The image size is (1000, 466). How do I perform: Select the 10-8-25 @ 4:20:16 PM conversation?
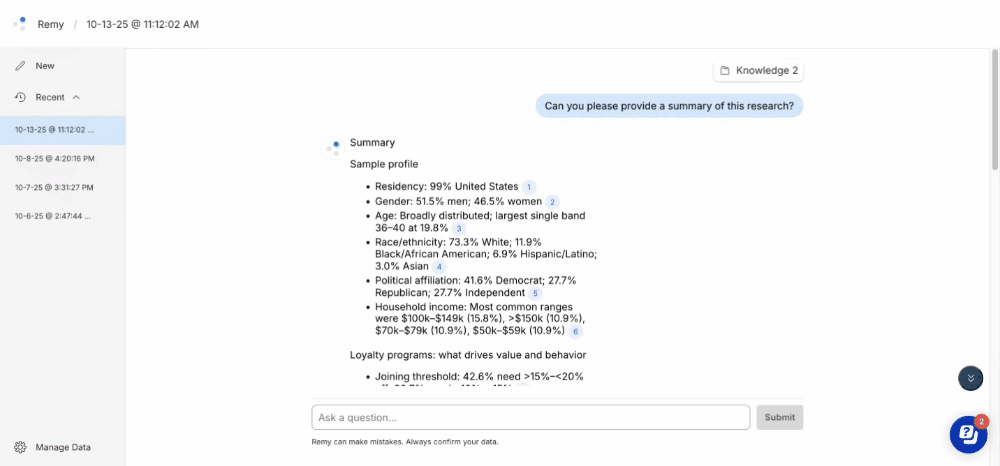pyautogui.click(x=55, y=158)
